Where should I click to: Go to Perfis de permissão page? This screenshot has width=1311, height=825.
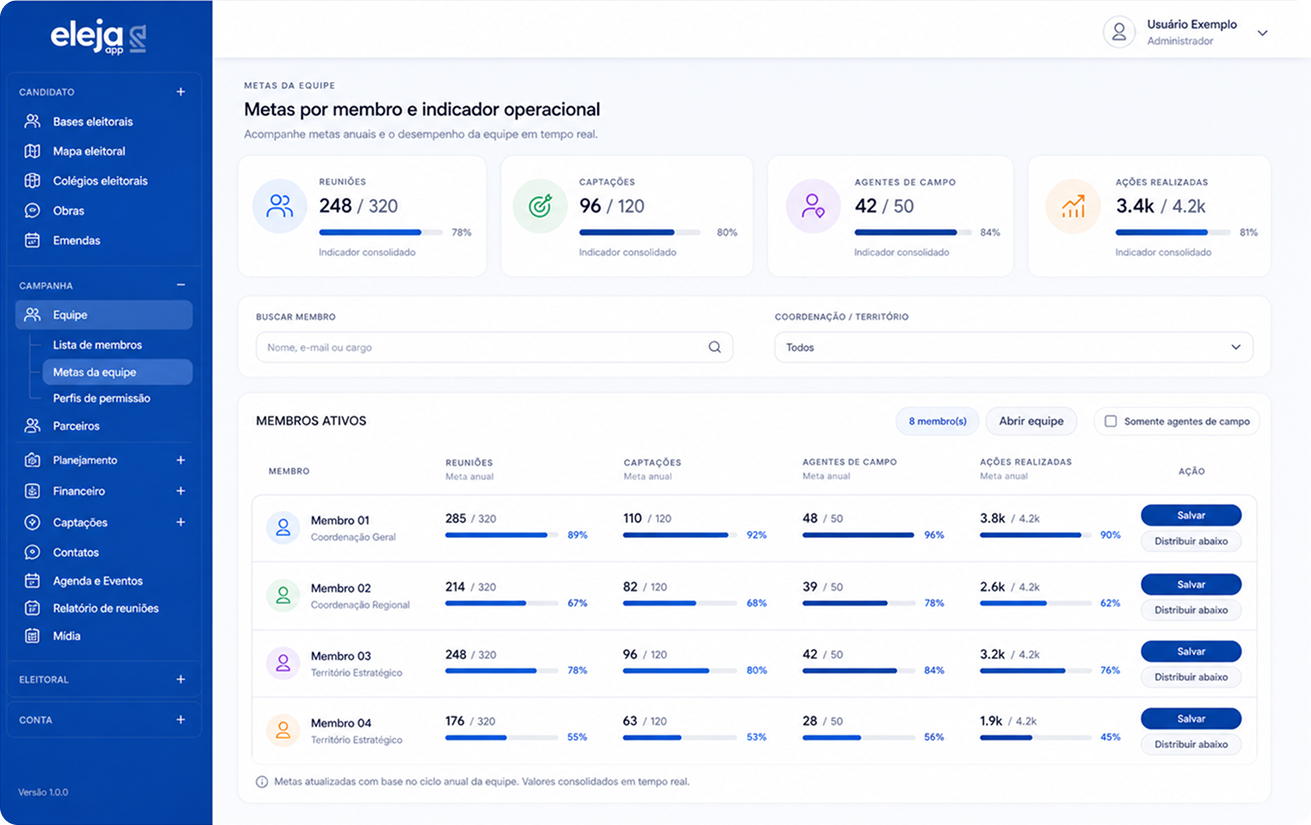click(x=102, y=398)
